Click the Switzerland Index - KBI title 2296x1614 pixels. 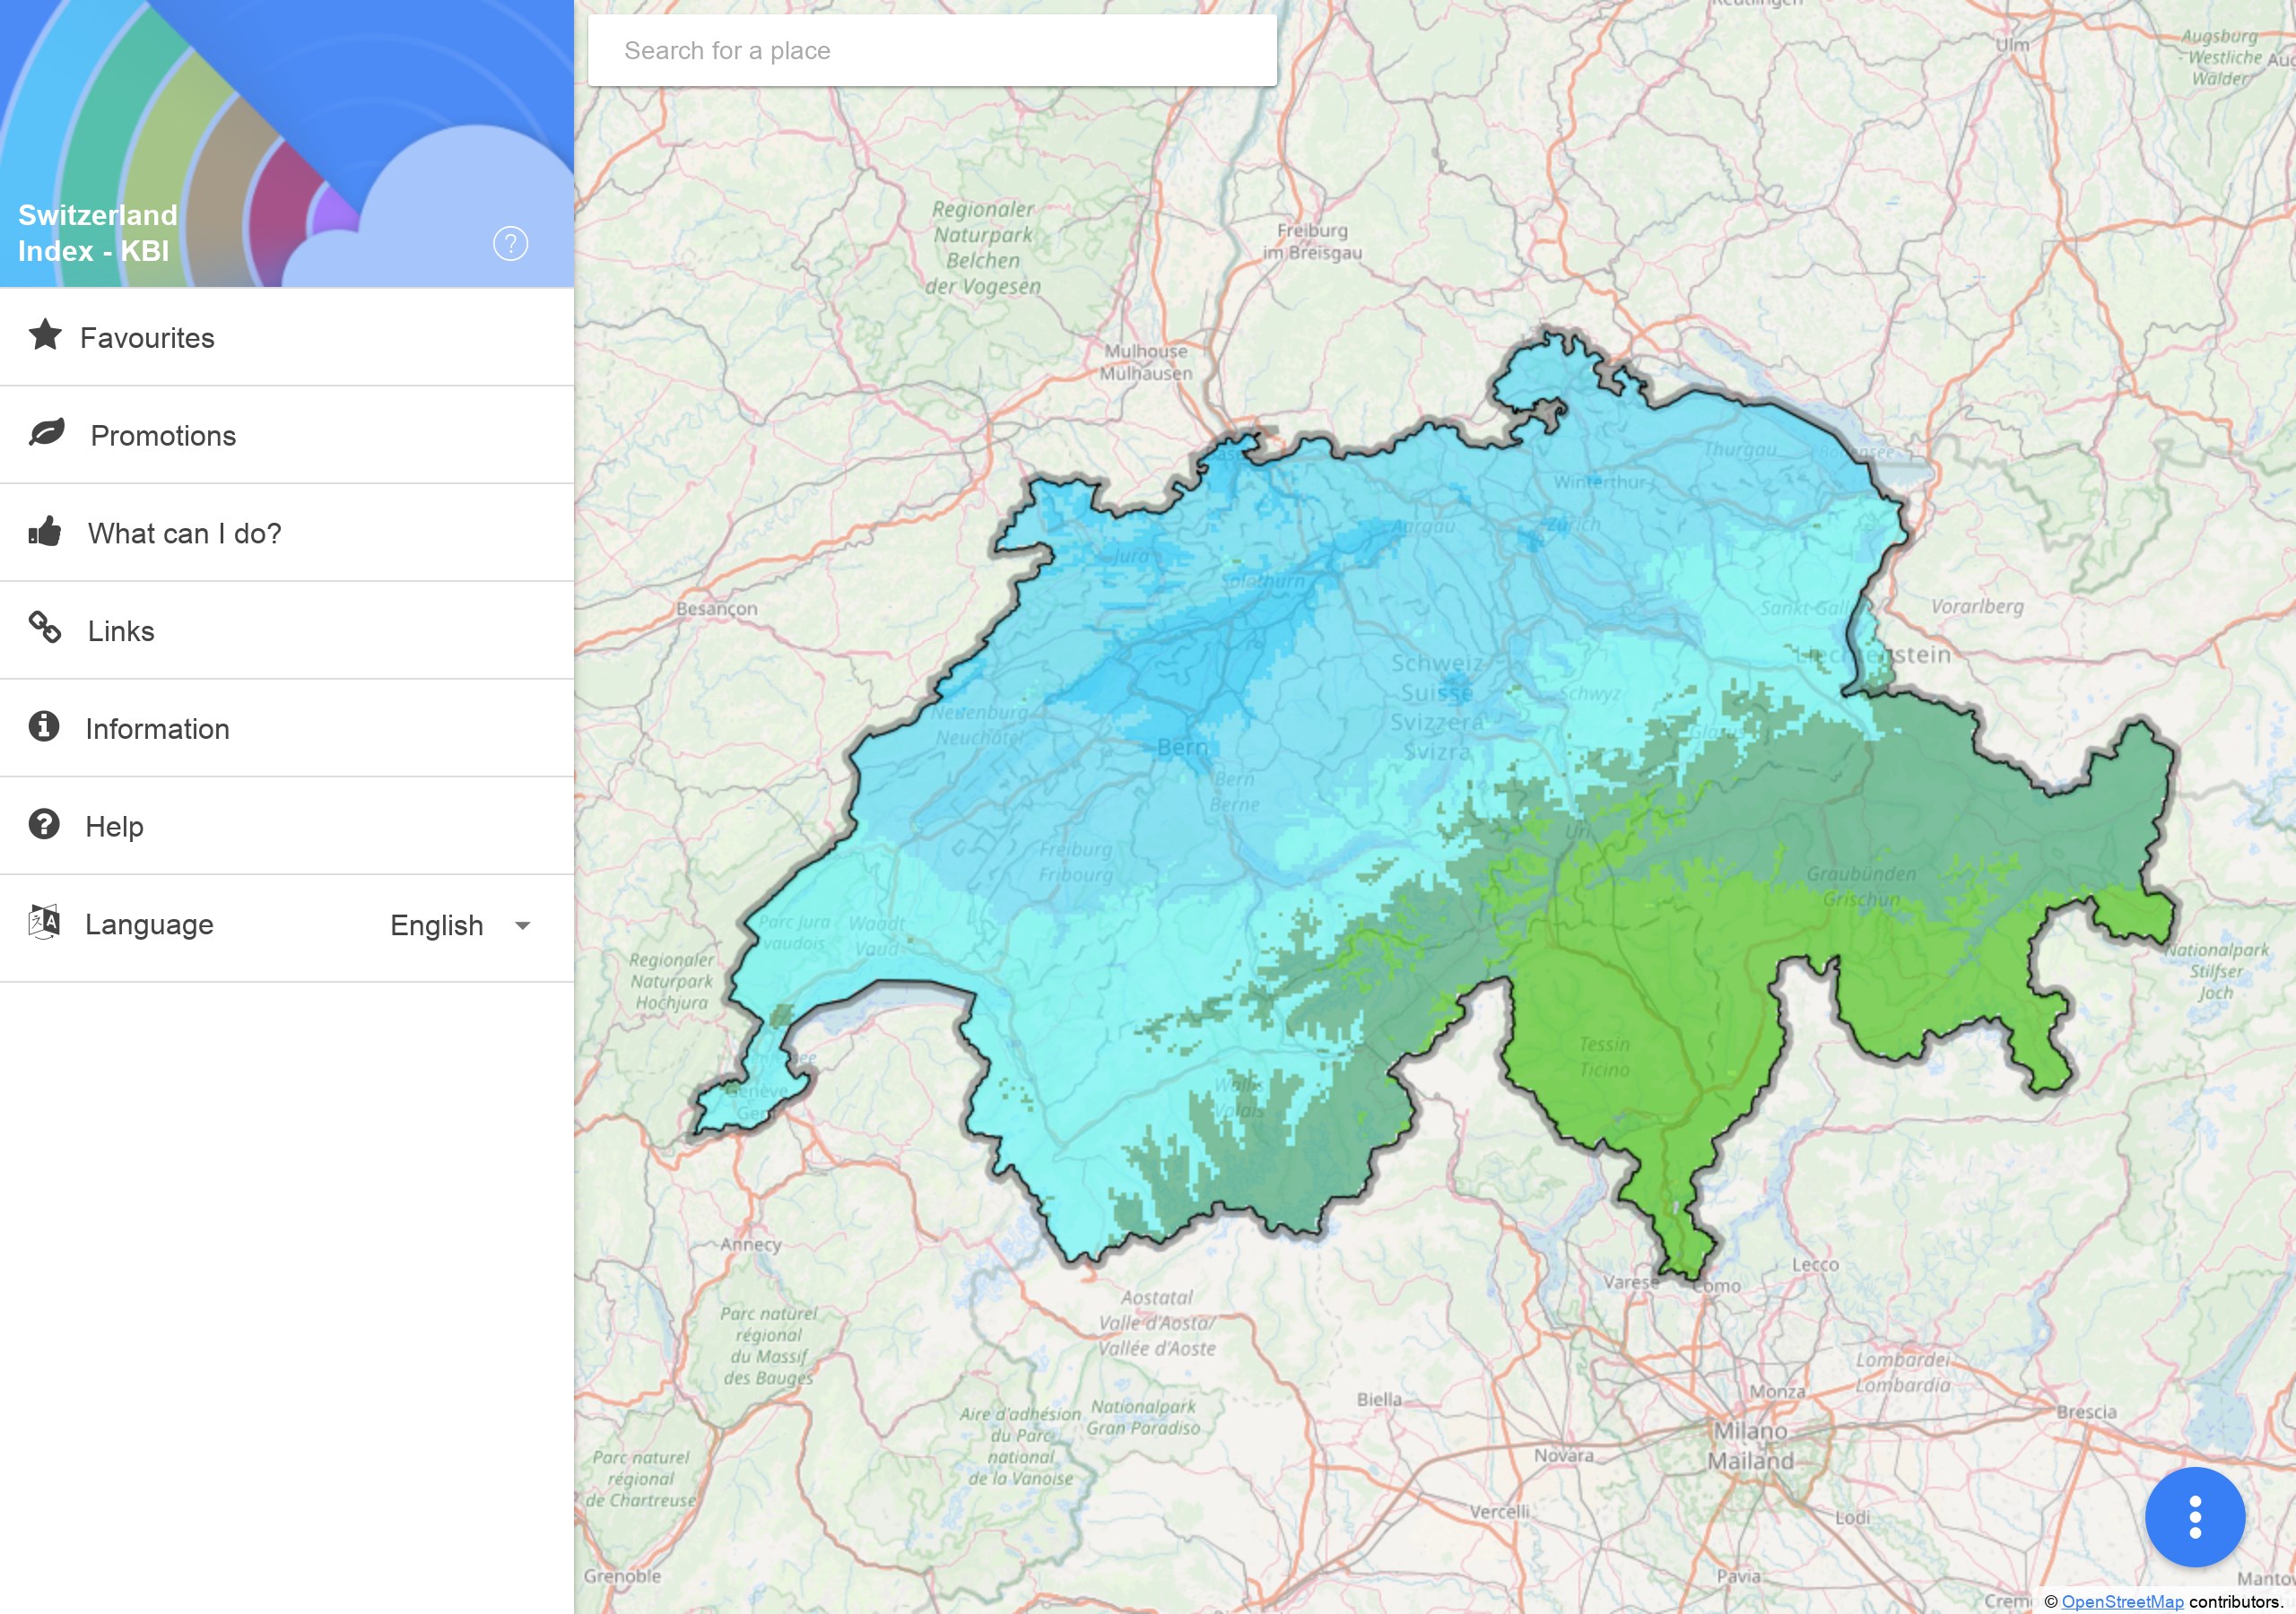click(97, 232)
